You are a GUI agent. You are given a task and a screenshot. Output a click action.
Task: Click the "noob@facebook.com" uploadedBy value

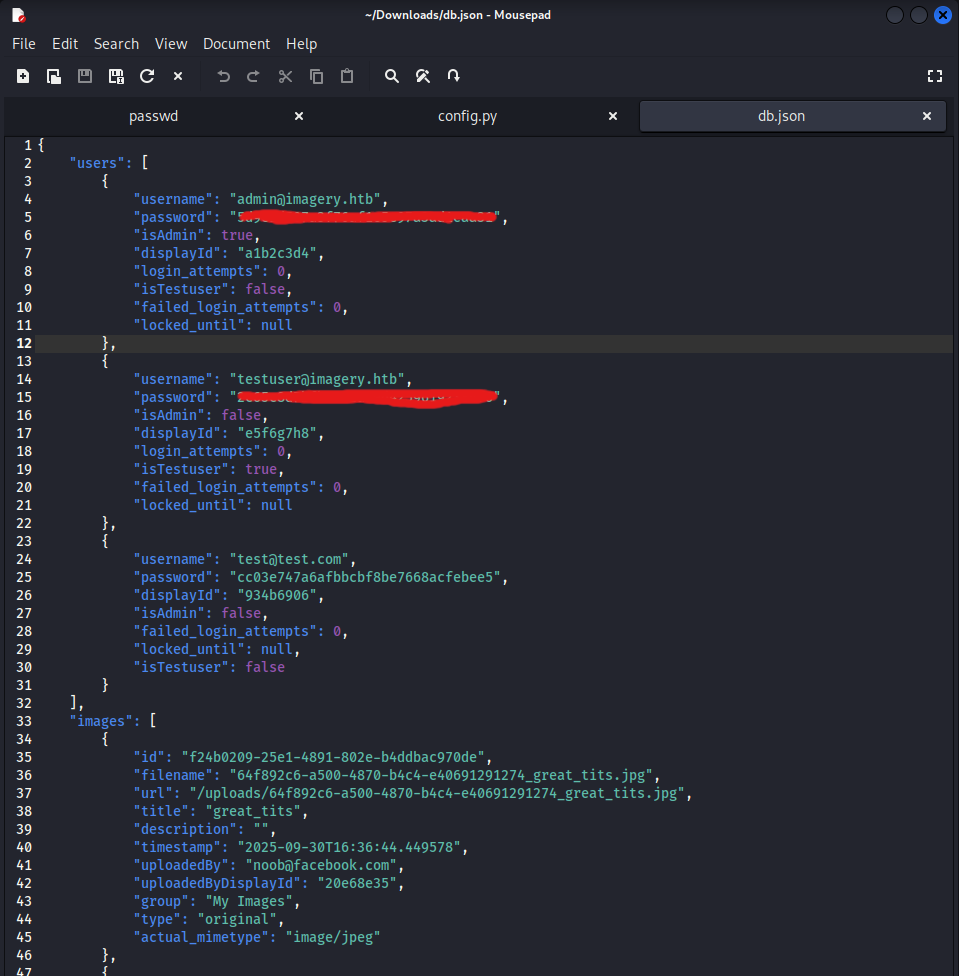click(x=321, y=865)
